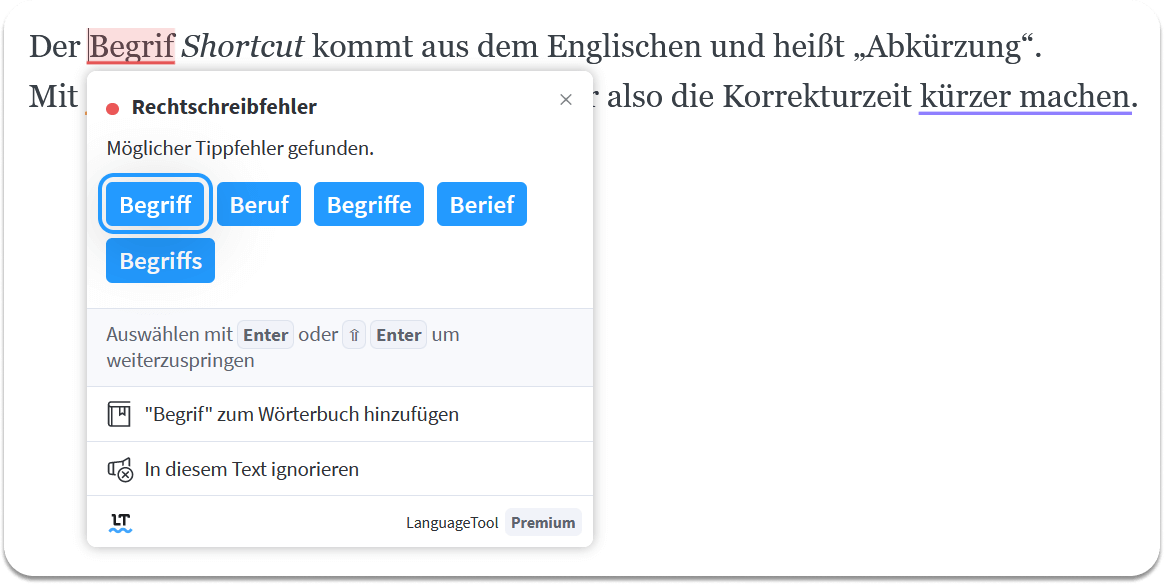
Task: Click the Premium badge
Action: coord(543,522)
